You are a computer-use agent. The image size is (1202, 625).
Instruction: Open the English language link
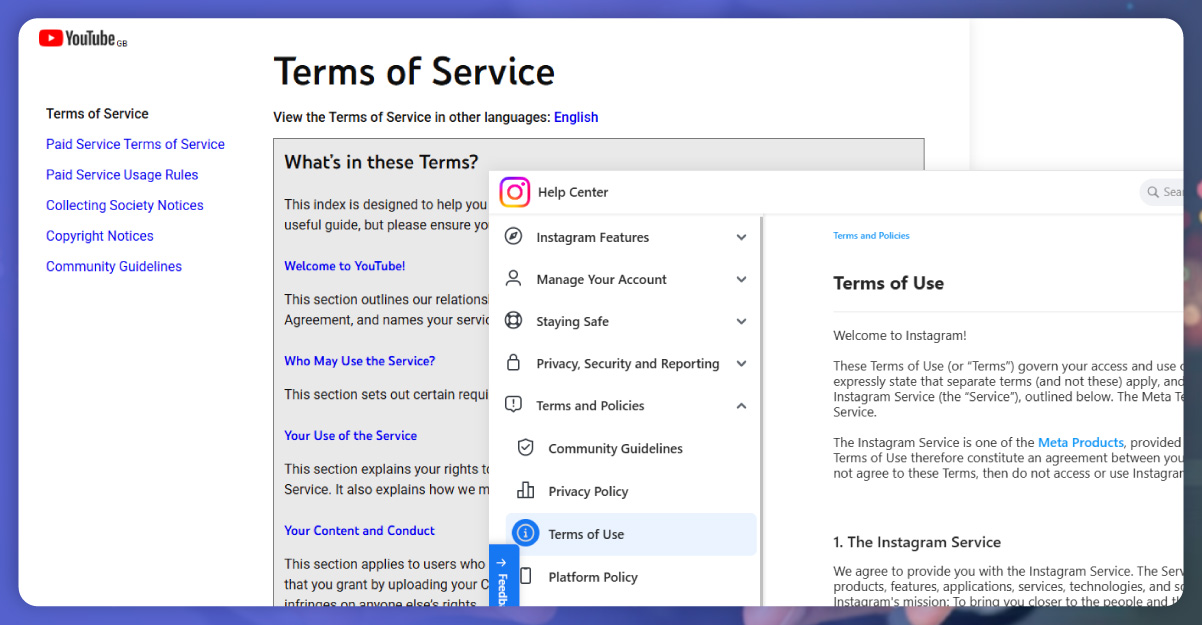tap(576, 117)
